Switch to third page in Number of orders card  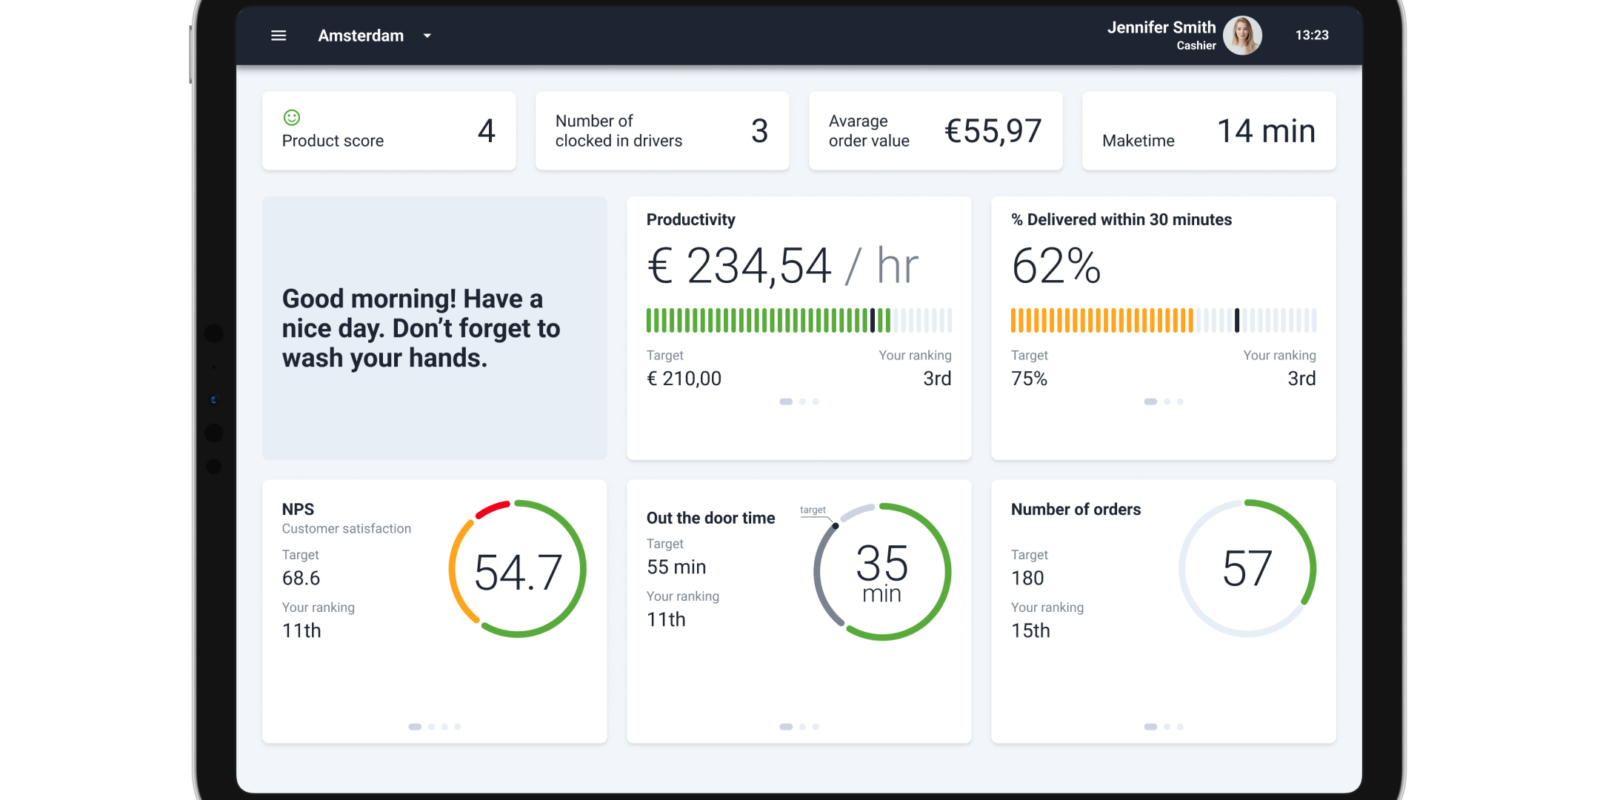1180,727
